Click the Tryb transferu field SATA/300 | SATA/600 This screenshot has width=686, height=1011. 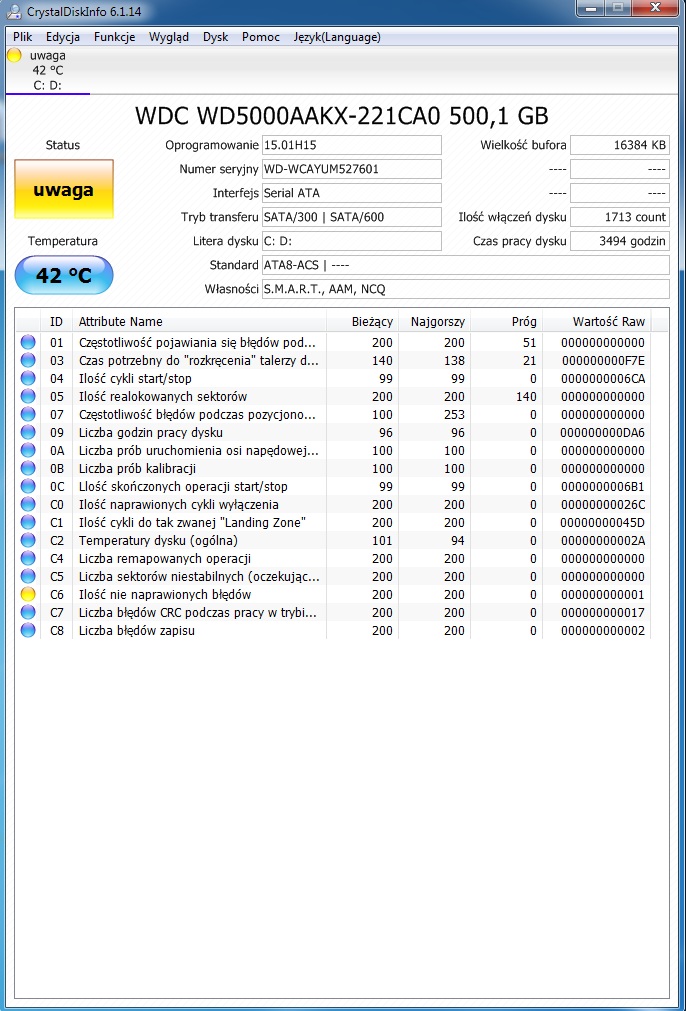351,217
